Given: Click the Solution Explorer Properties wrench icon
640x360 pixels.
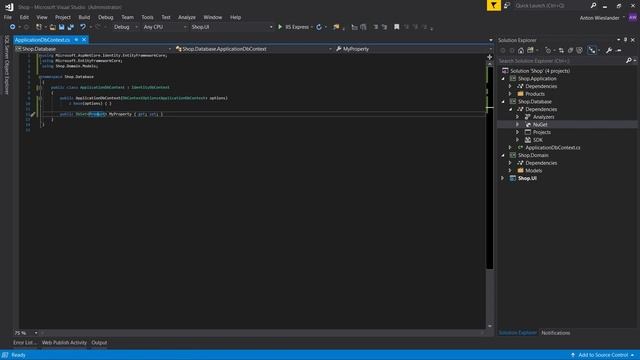Looking at the screenshot, I should [x=609, y=50].
